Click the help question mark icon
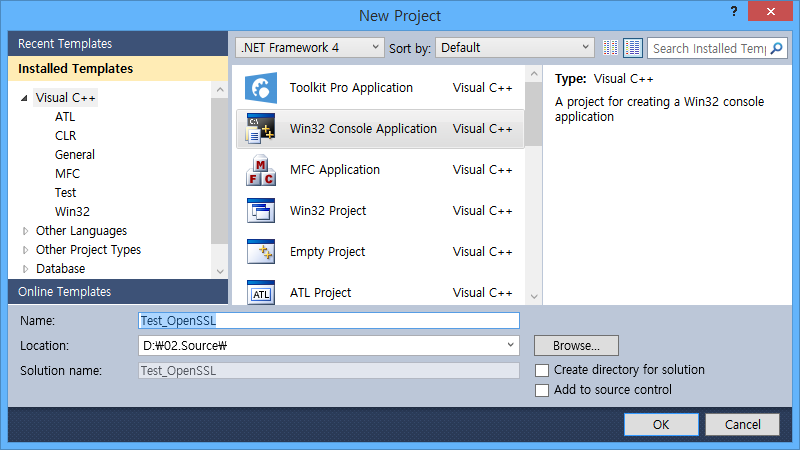Image resolution: width=800 pixels, height=450 pixels. (x=734, y=11)
